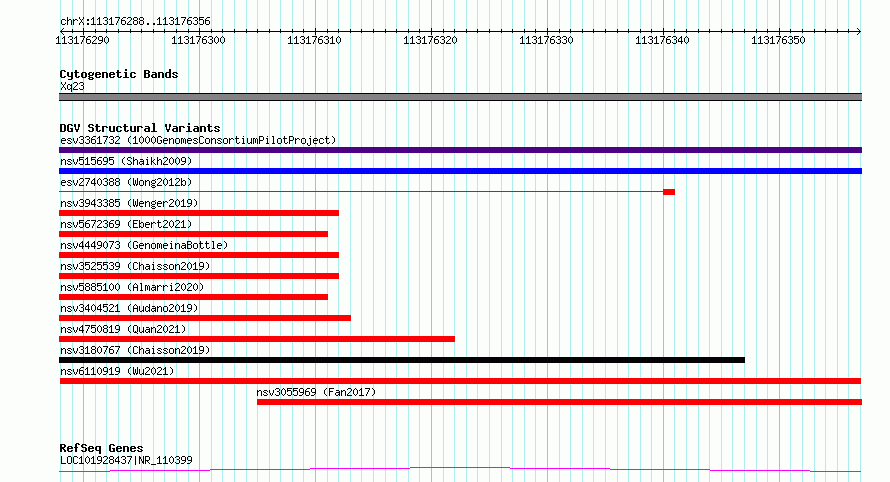Viewport: 890px width, 482px height.
Task: Open variant nsv3404521 (Audano2019) label
Action: pyautogui.click(x=129, y=308)
